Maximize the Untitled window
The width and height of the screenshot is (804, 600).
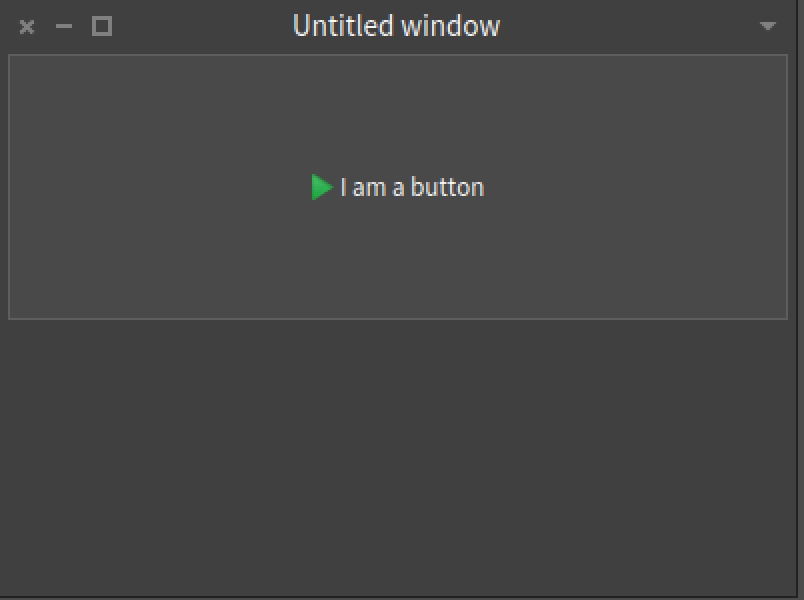[101, 27]
